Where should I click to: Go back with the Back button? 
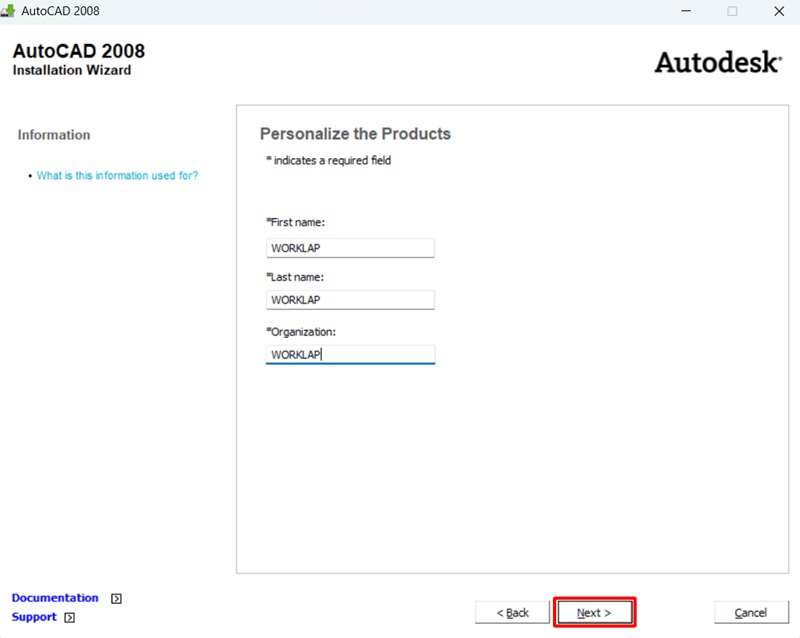[512, 612]
